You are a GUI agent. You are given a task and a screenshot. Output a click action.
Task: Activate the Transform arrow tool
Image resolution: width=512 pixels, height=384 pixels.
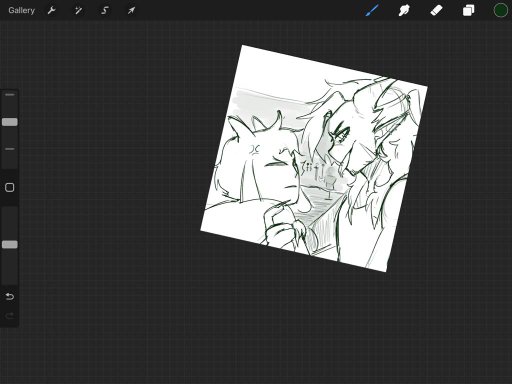[x=131, y=11]
